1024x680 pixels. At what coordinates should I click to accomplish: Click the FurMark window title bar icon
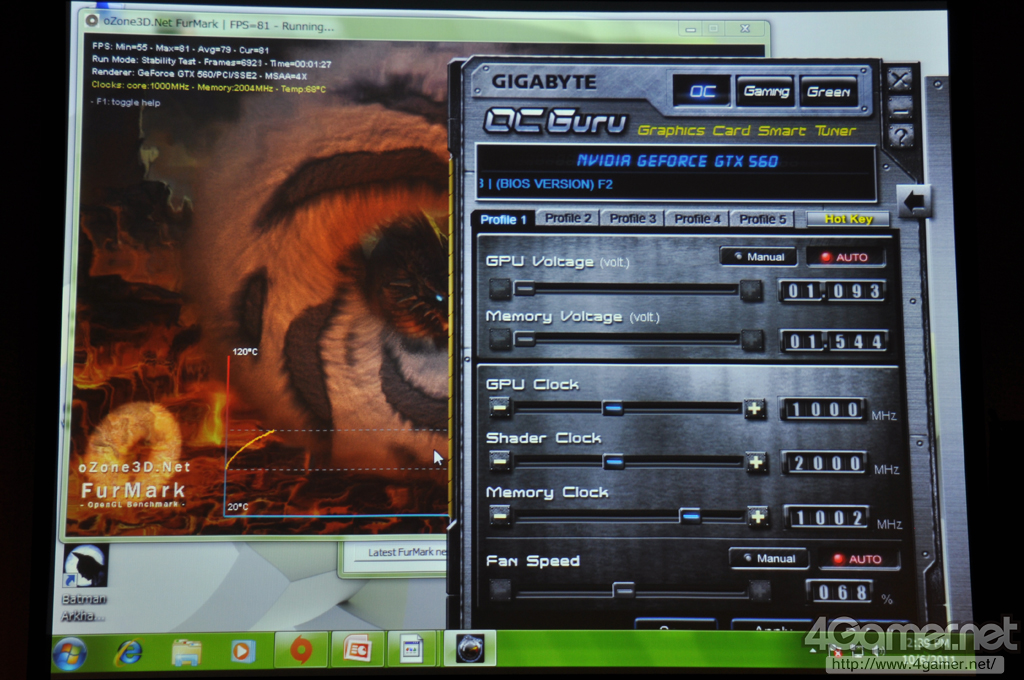point(93,21)
